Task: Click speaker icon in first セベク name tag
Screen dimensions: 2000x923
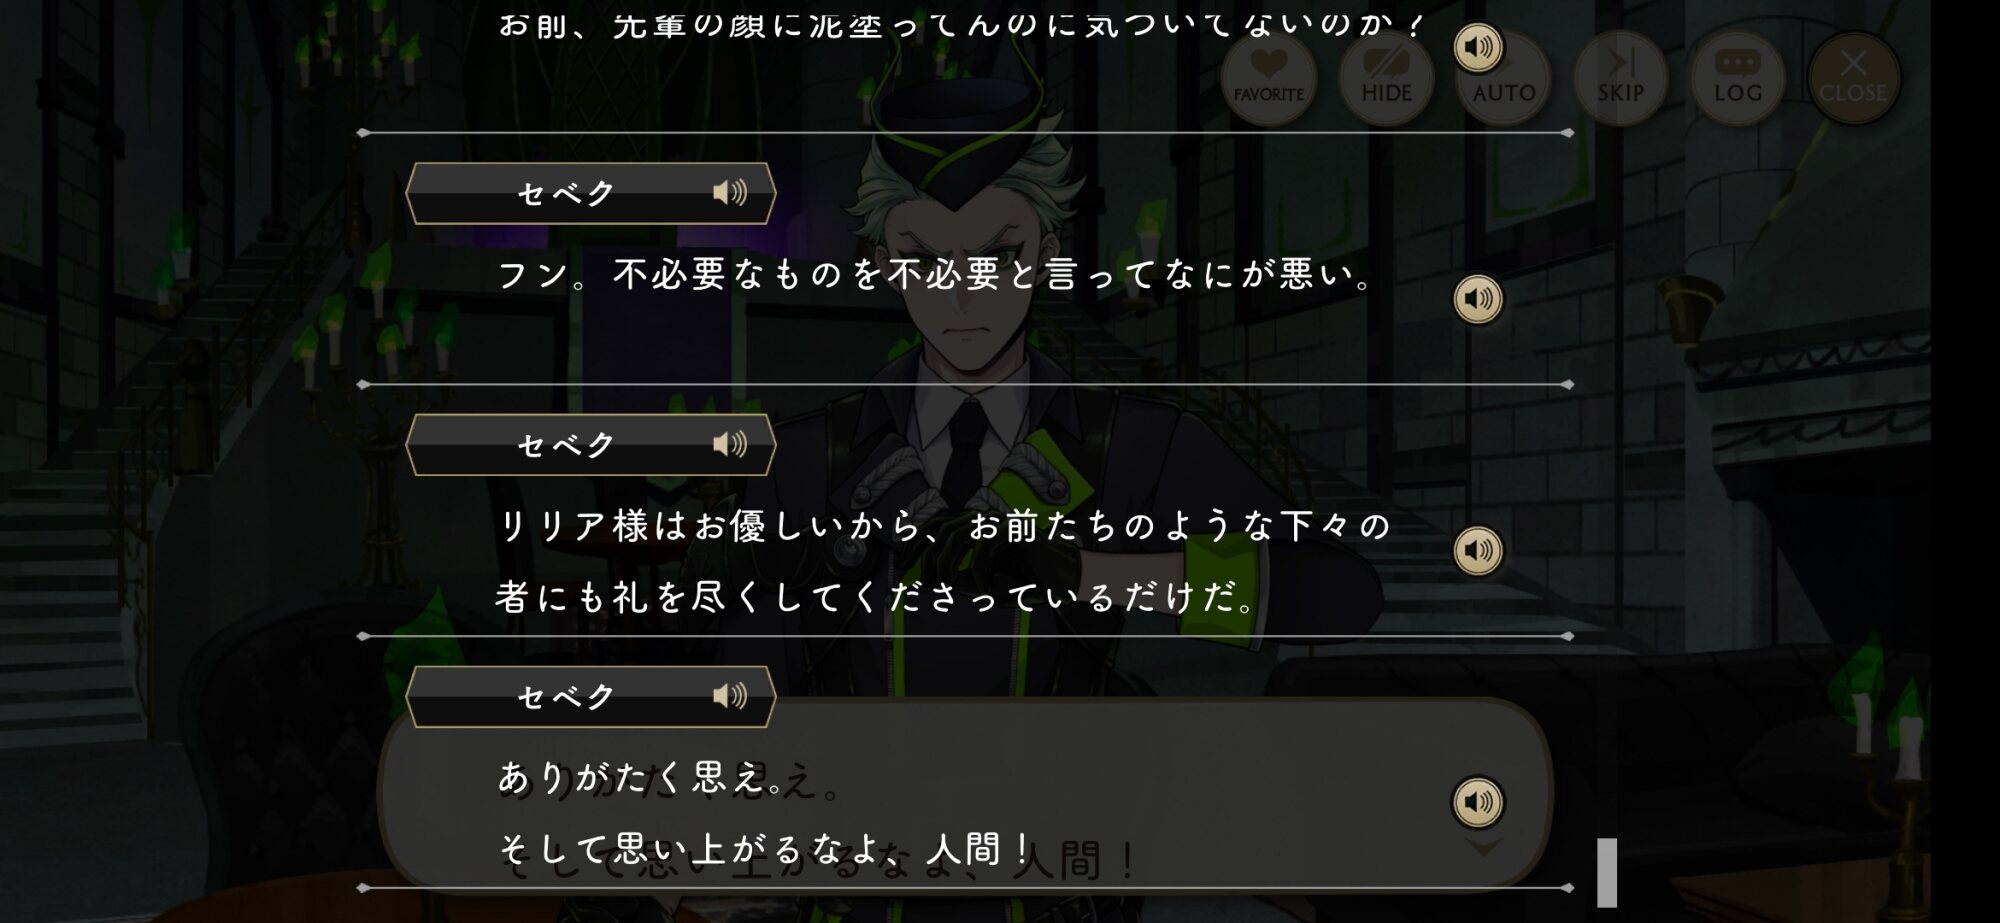Action: coord(730,193)
